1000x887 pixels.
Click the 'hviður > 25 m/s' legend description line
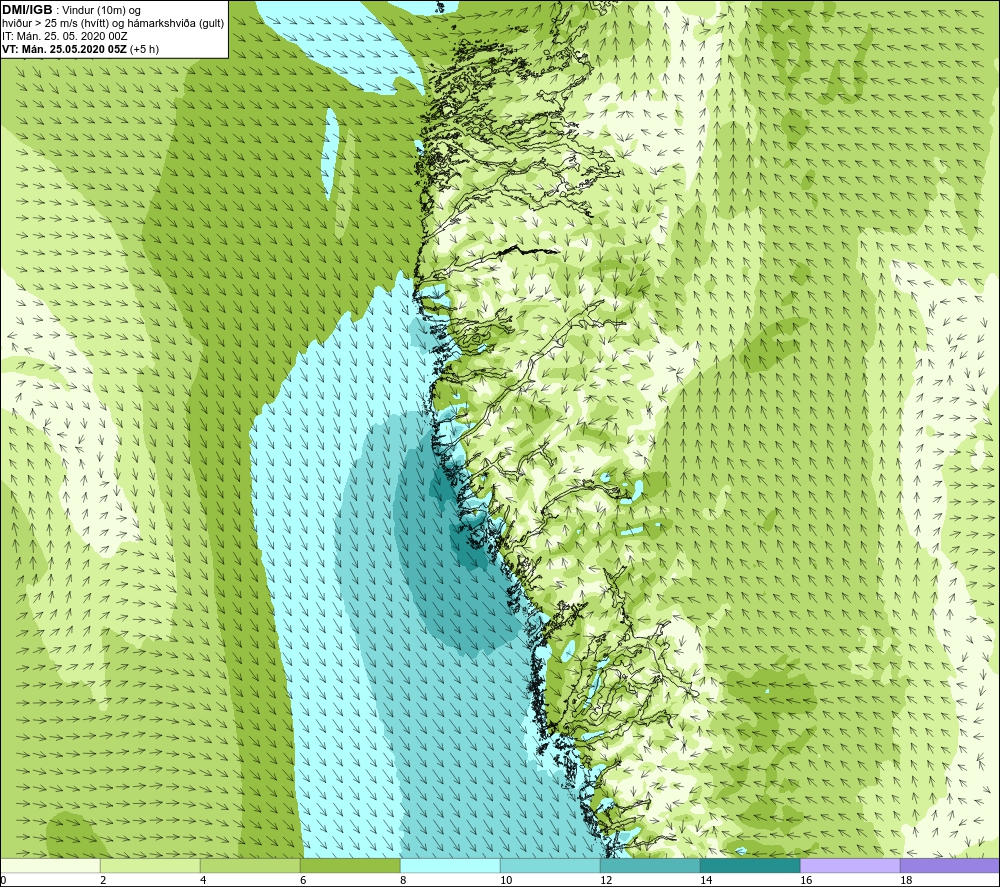(113, 24)
